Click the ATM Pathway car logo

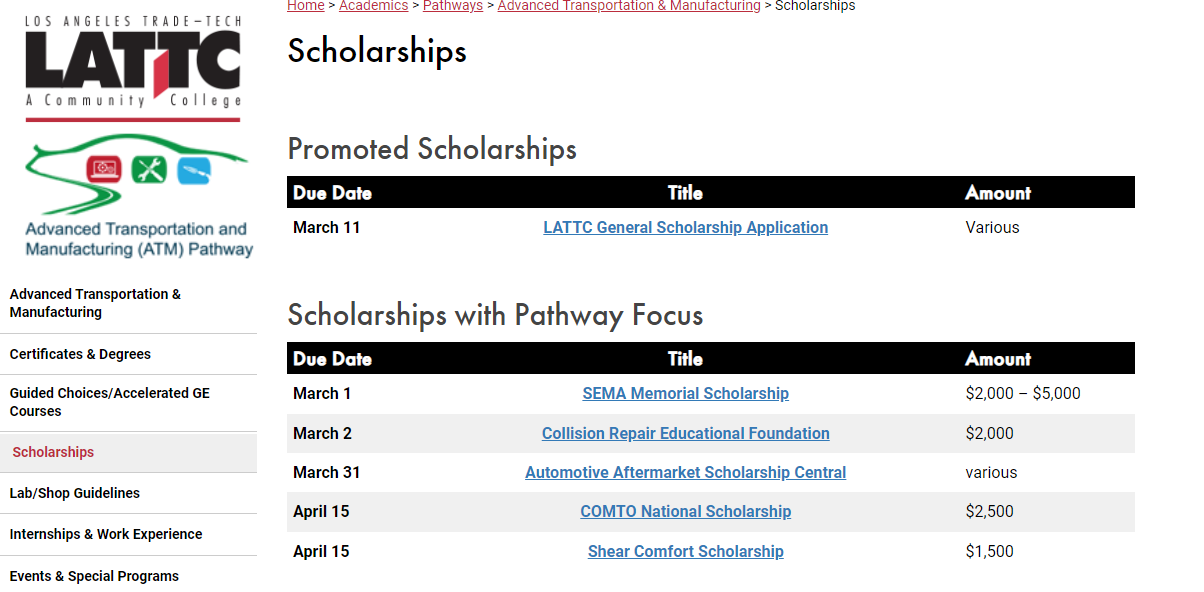[139, 197]
